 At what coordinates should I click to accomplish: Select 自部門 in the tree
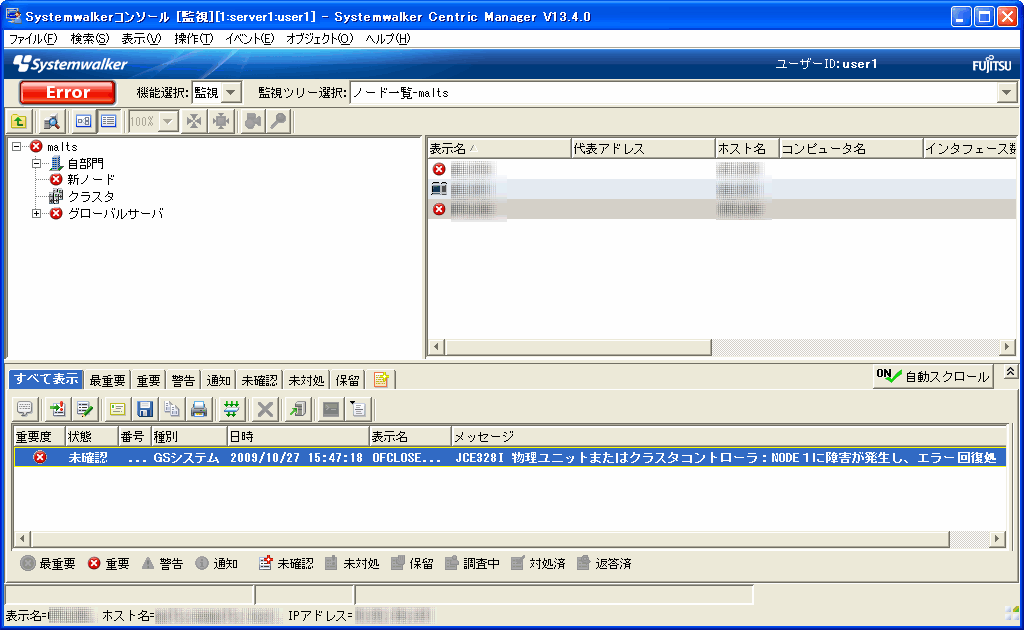tap(86, 163)
